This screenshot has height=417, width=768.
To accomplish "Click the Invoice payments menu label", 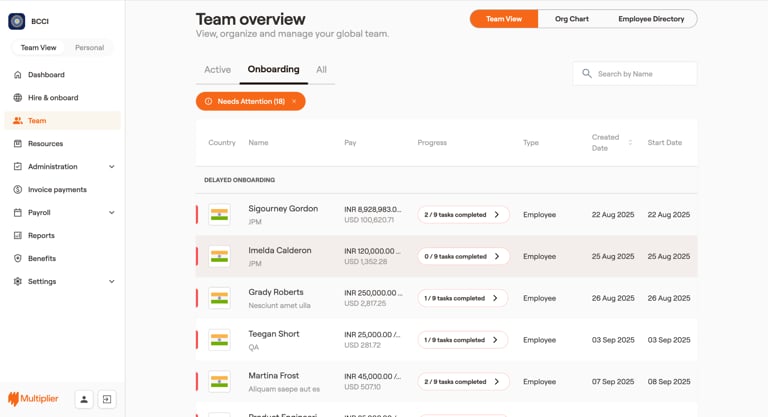I will coord(57,190).
